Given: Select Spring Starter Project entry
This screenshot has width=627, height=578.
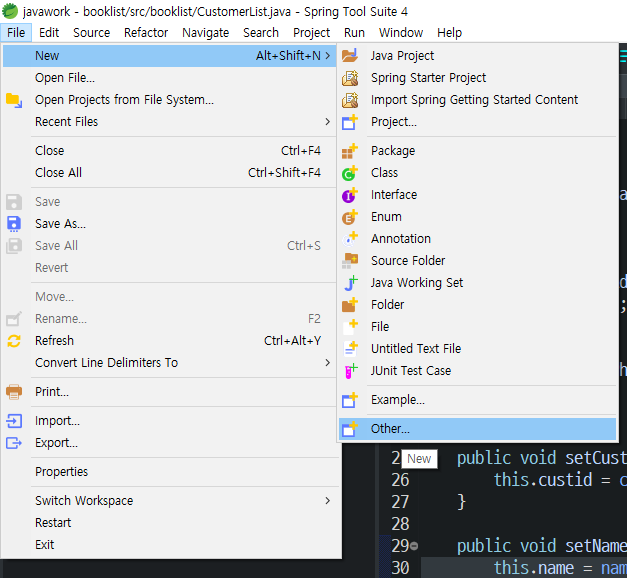Looking at the screenshot, I should pyautogui.click(x=477, y=78).
